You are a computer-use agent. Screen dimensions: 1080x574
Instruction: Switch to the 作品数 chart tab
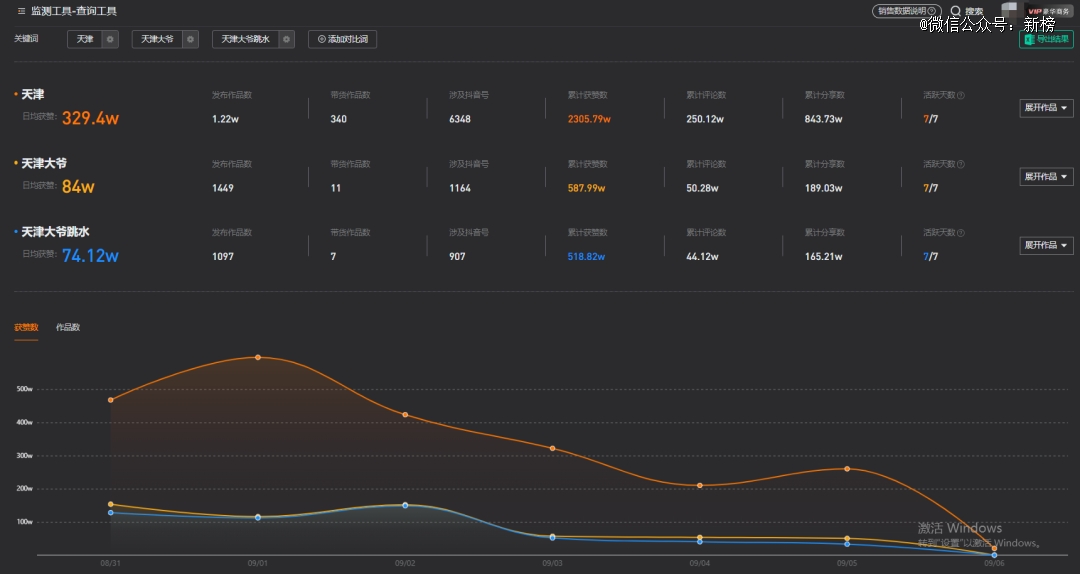68,327
